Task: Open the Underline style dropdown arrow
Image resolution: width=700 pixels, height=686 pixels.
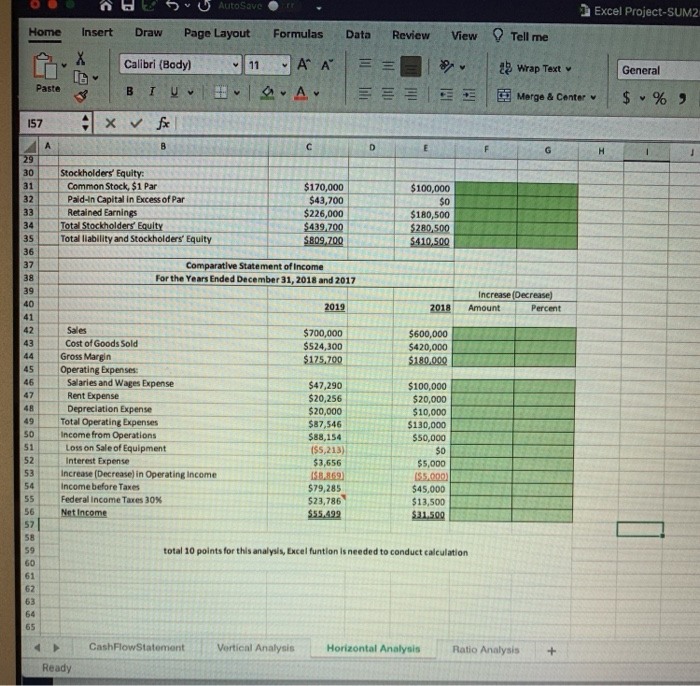Action: point(191,93)
